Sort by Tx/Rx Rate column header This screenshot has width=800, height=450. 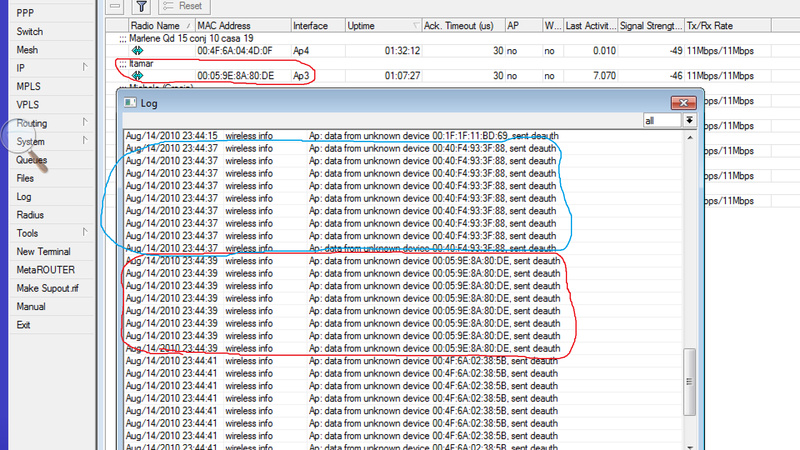pyautogui.click(x=728, y=26)
